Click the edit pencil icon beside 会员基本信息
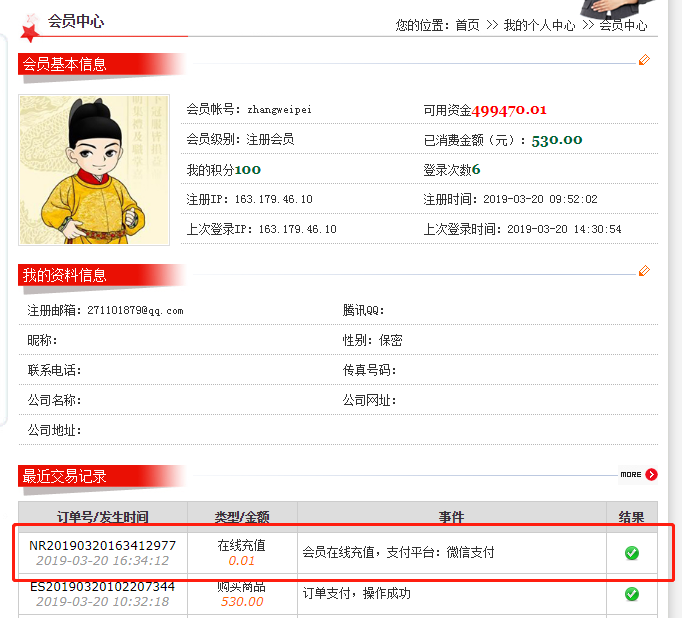Viewport: 682px width, 618px height. [644, 60]
